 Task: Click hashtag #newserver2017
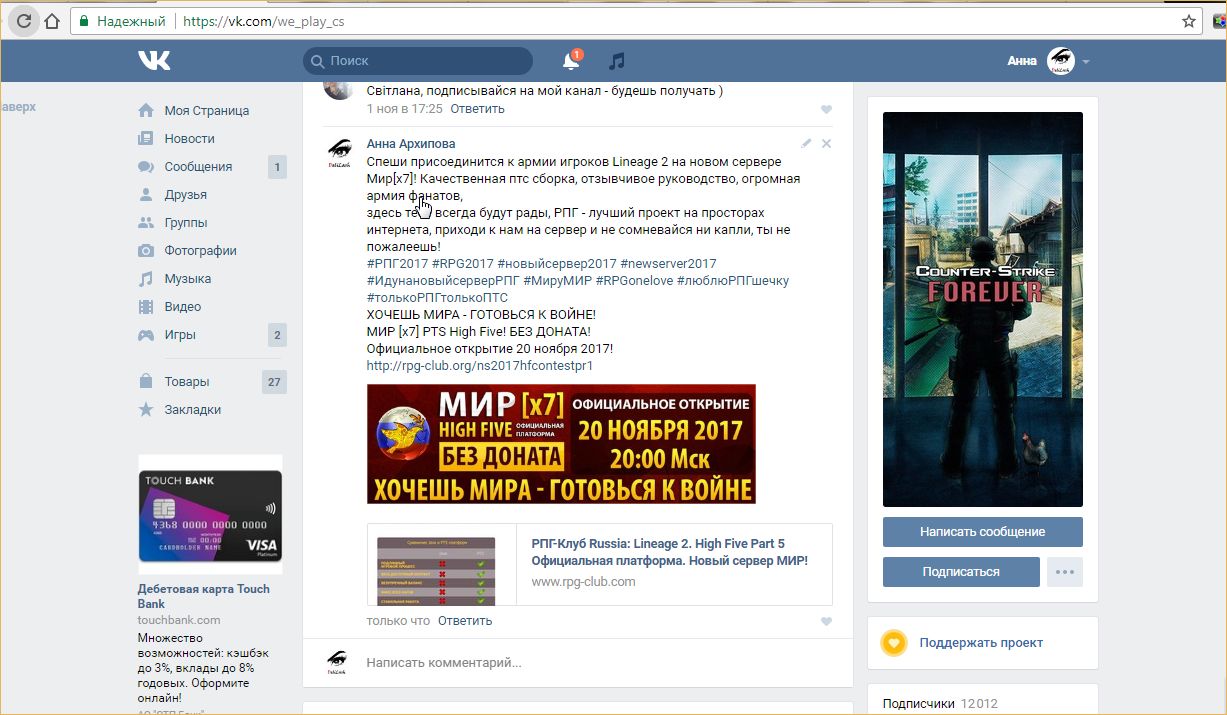pyautogui.click(x=668, y=264)
